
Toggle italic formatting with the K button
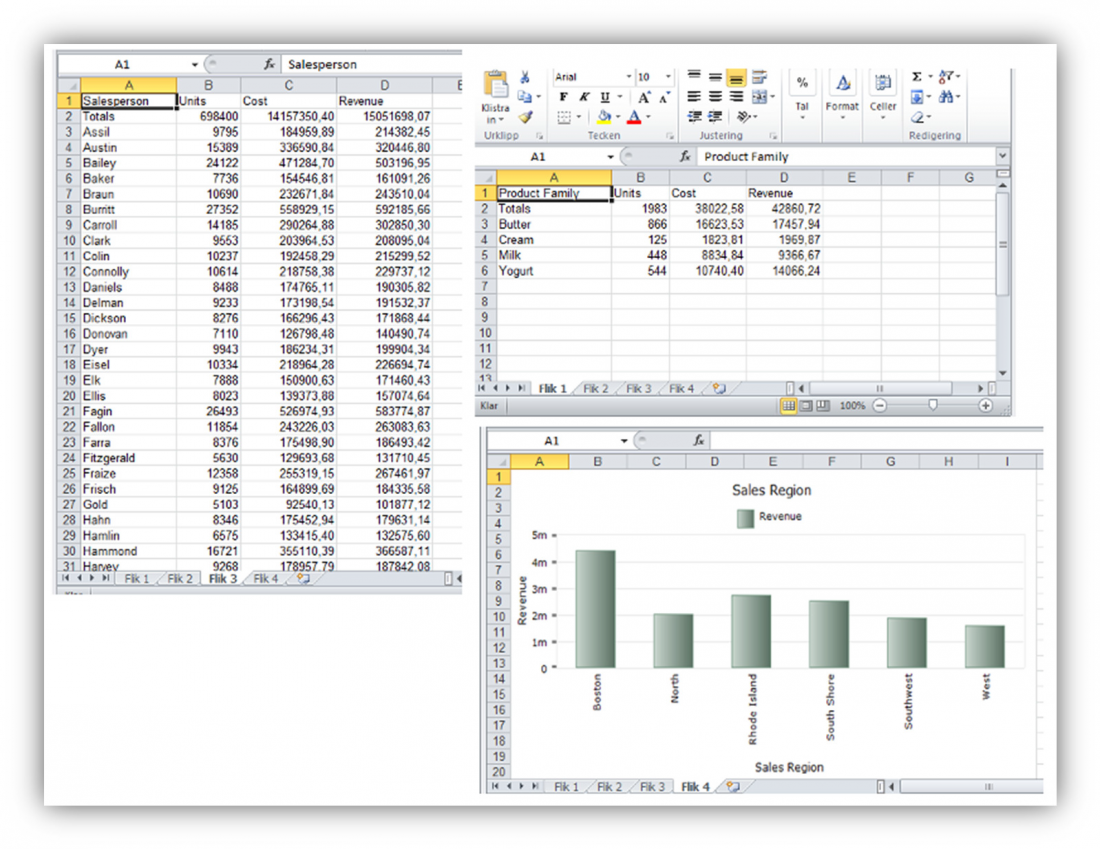[584, 97]
